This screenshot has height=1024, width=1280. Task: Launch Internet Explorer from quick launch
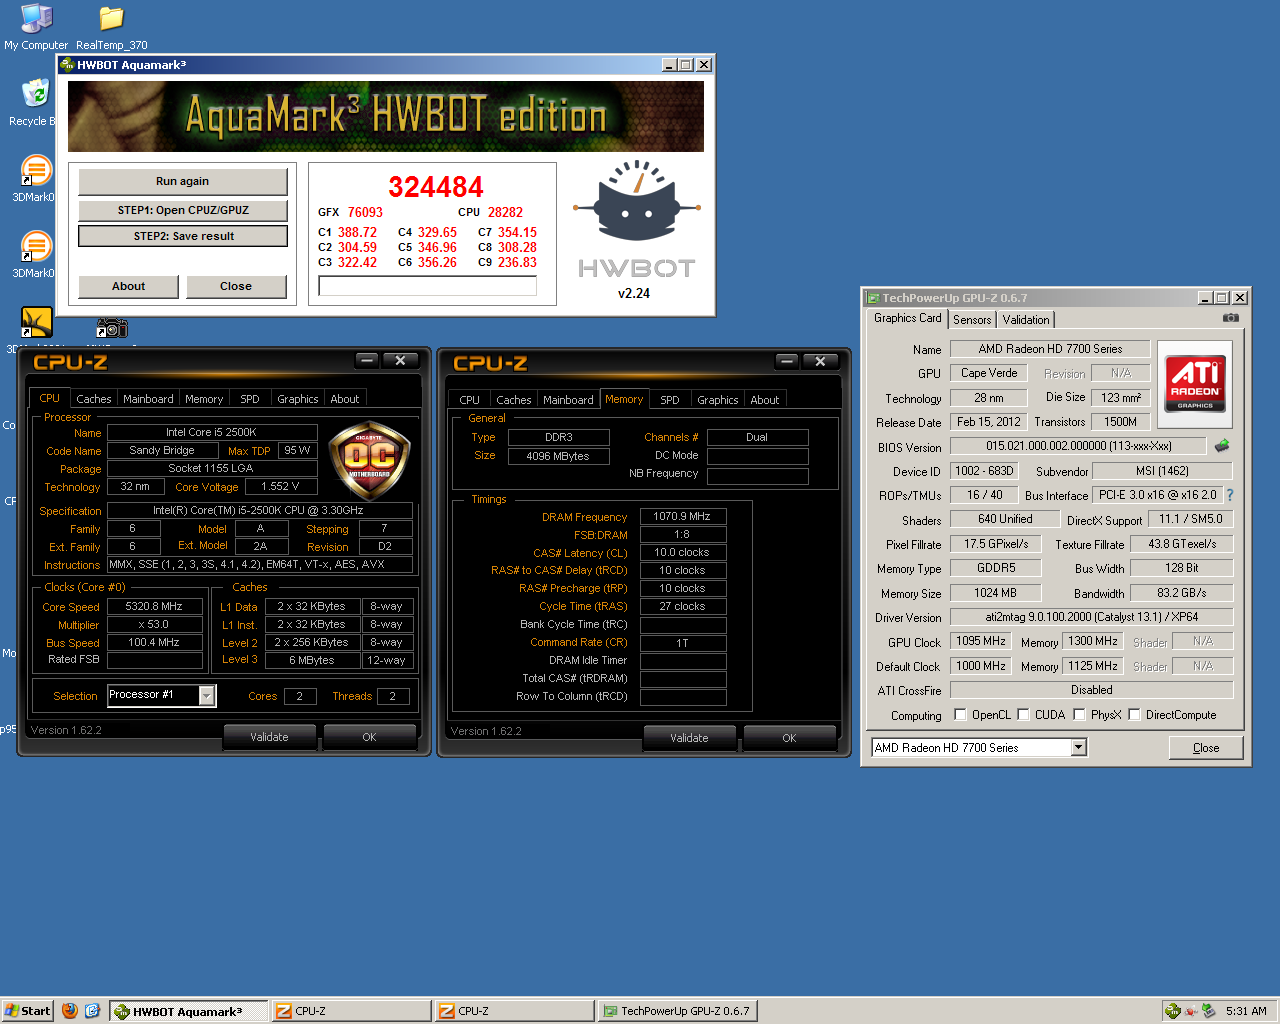[92, 1011]
